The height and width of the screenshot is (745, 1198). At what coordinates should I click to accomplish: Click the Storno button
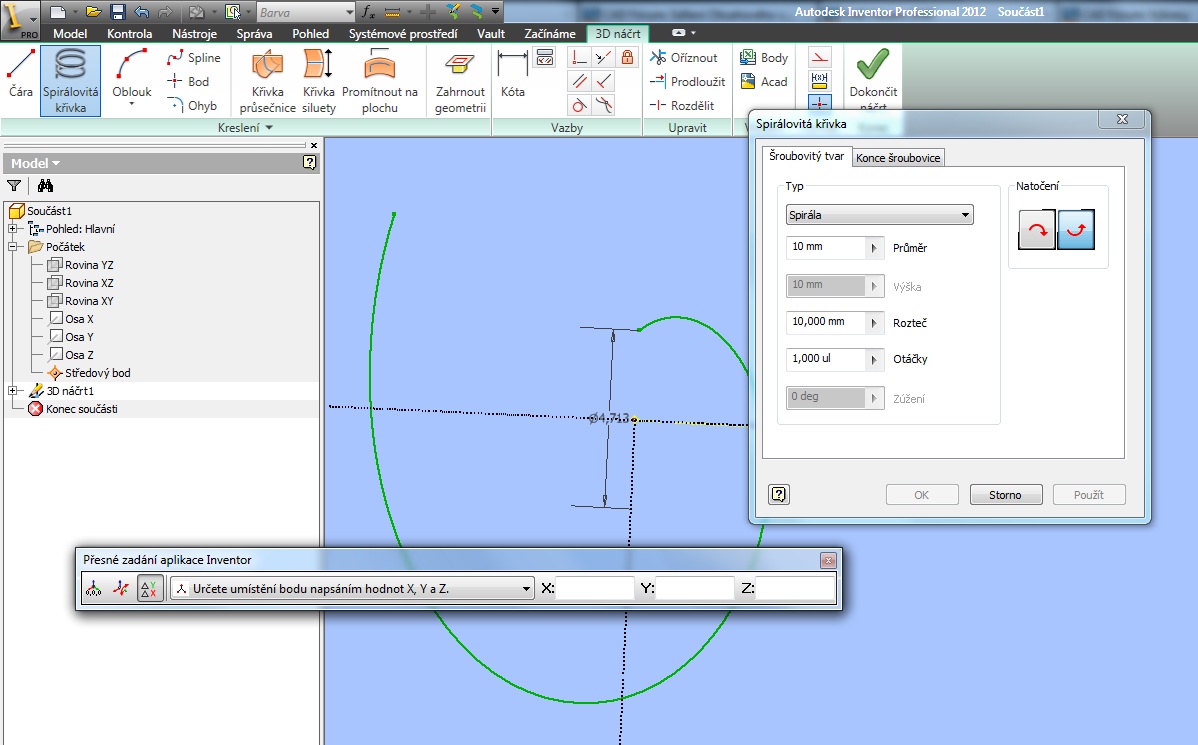pyautogui.click(x=1005, y=495)
